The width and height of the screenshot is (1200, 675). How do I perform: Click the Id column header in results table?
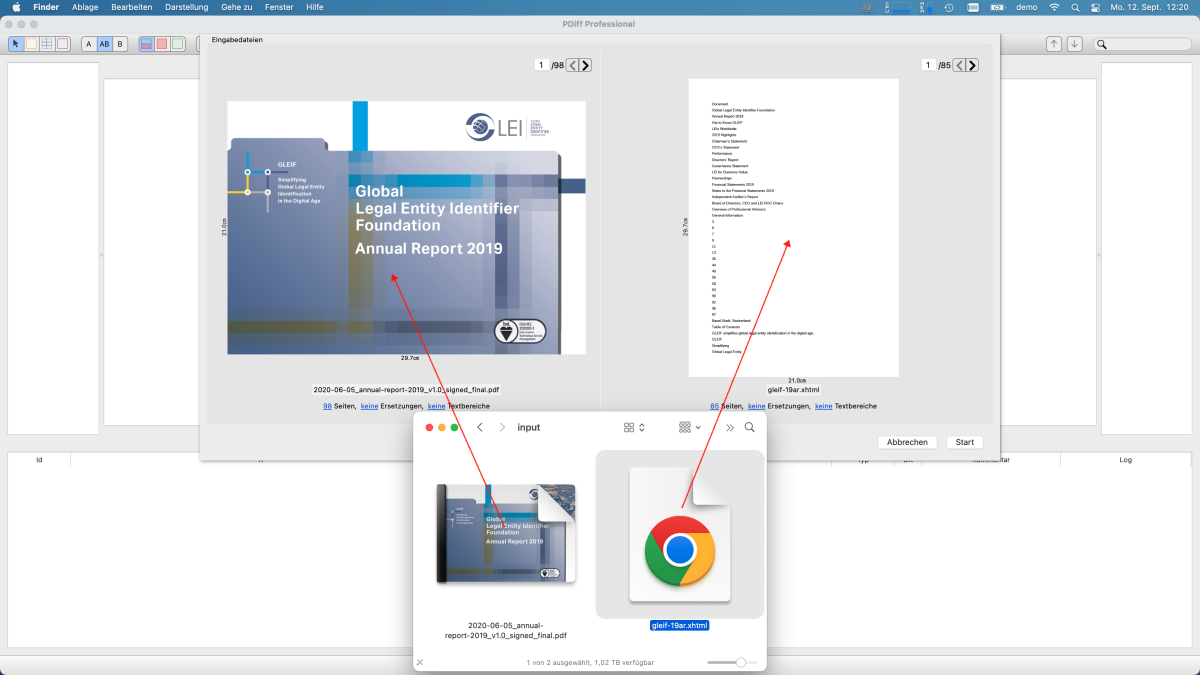point(39,460)
